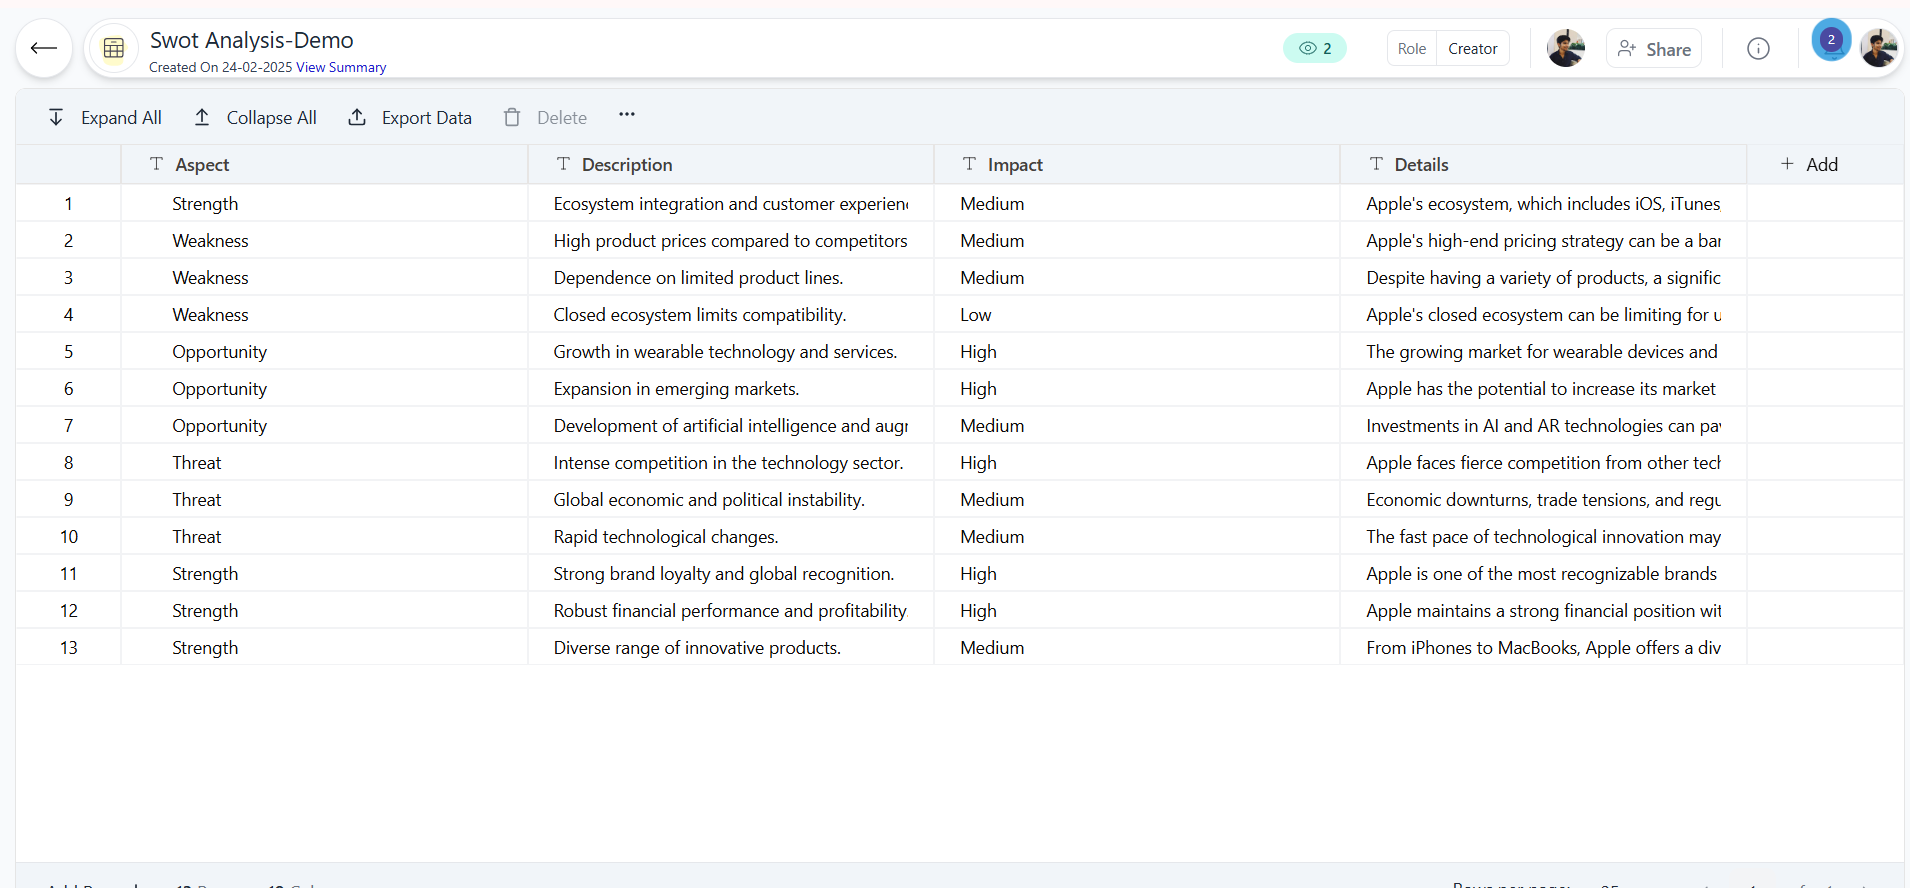
Task: Add a new column with Add button
Action: (x=1810, y=165)
